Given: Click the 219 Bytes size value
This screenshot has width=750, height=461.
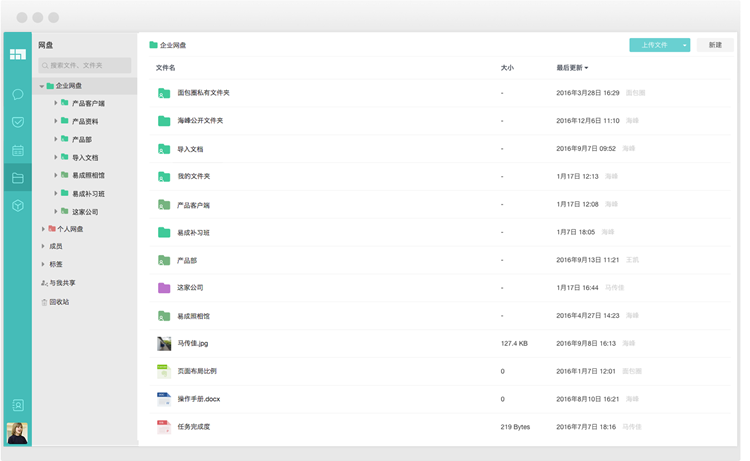Looking at the screenshot, I should pyautogui.click(x=515, y=427).
